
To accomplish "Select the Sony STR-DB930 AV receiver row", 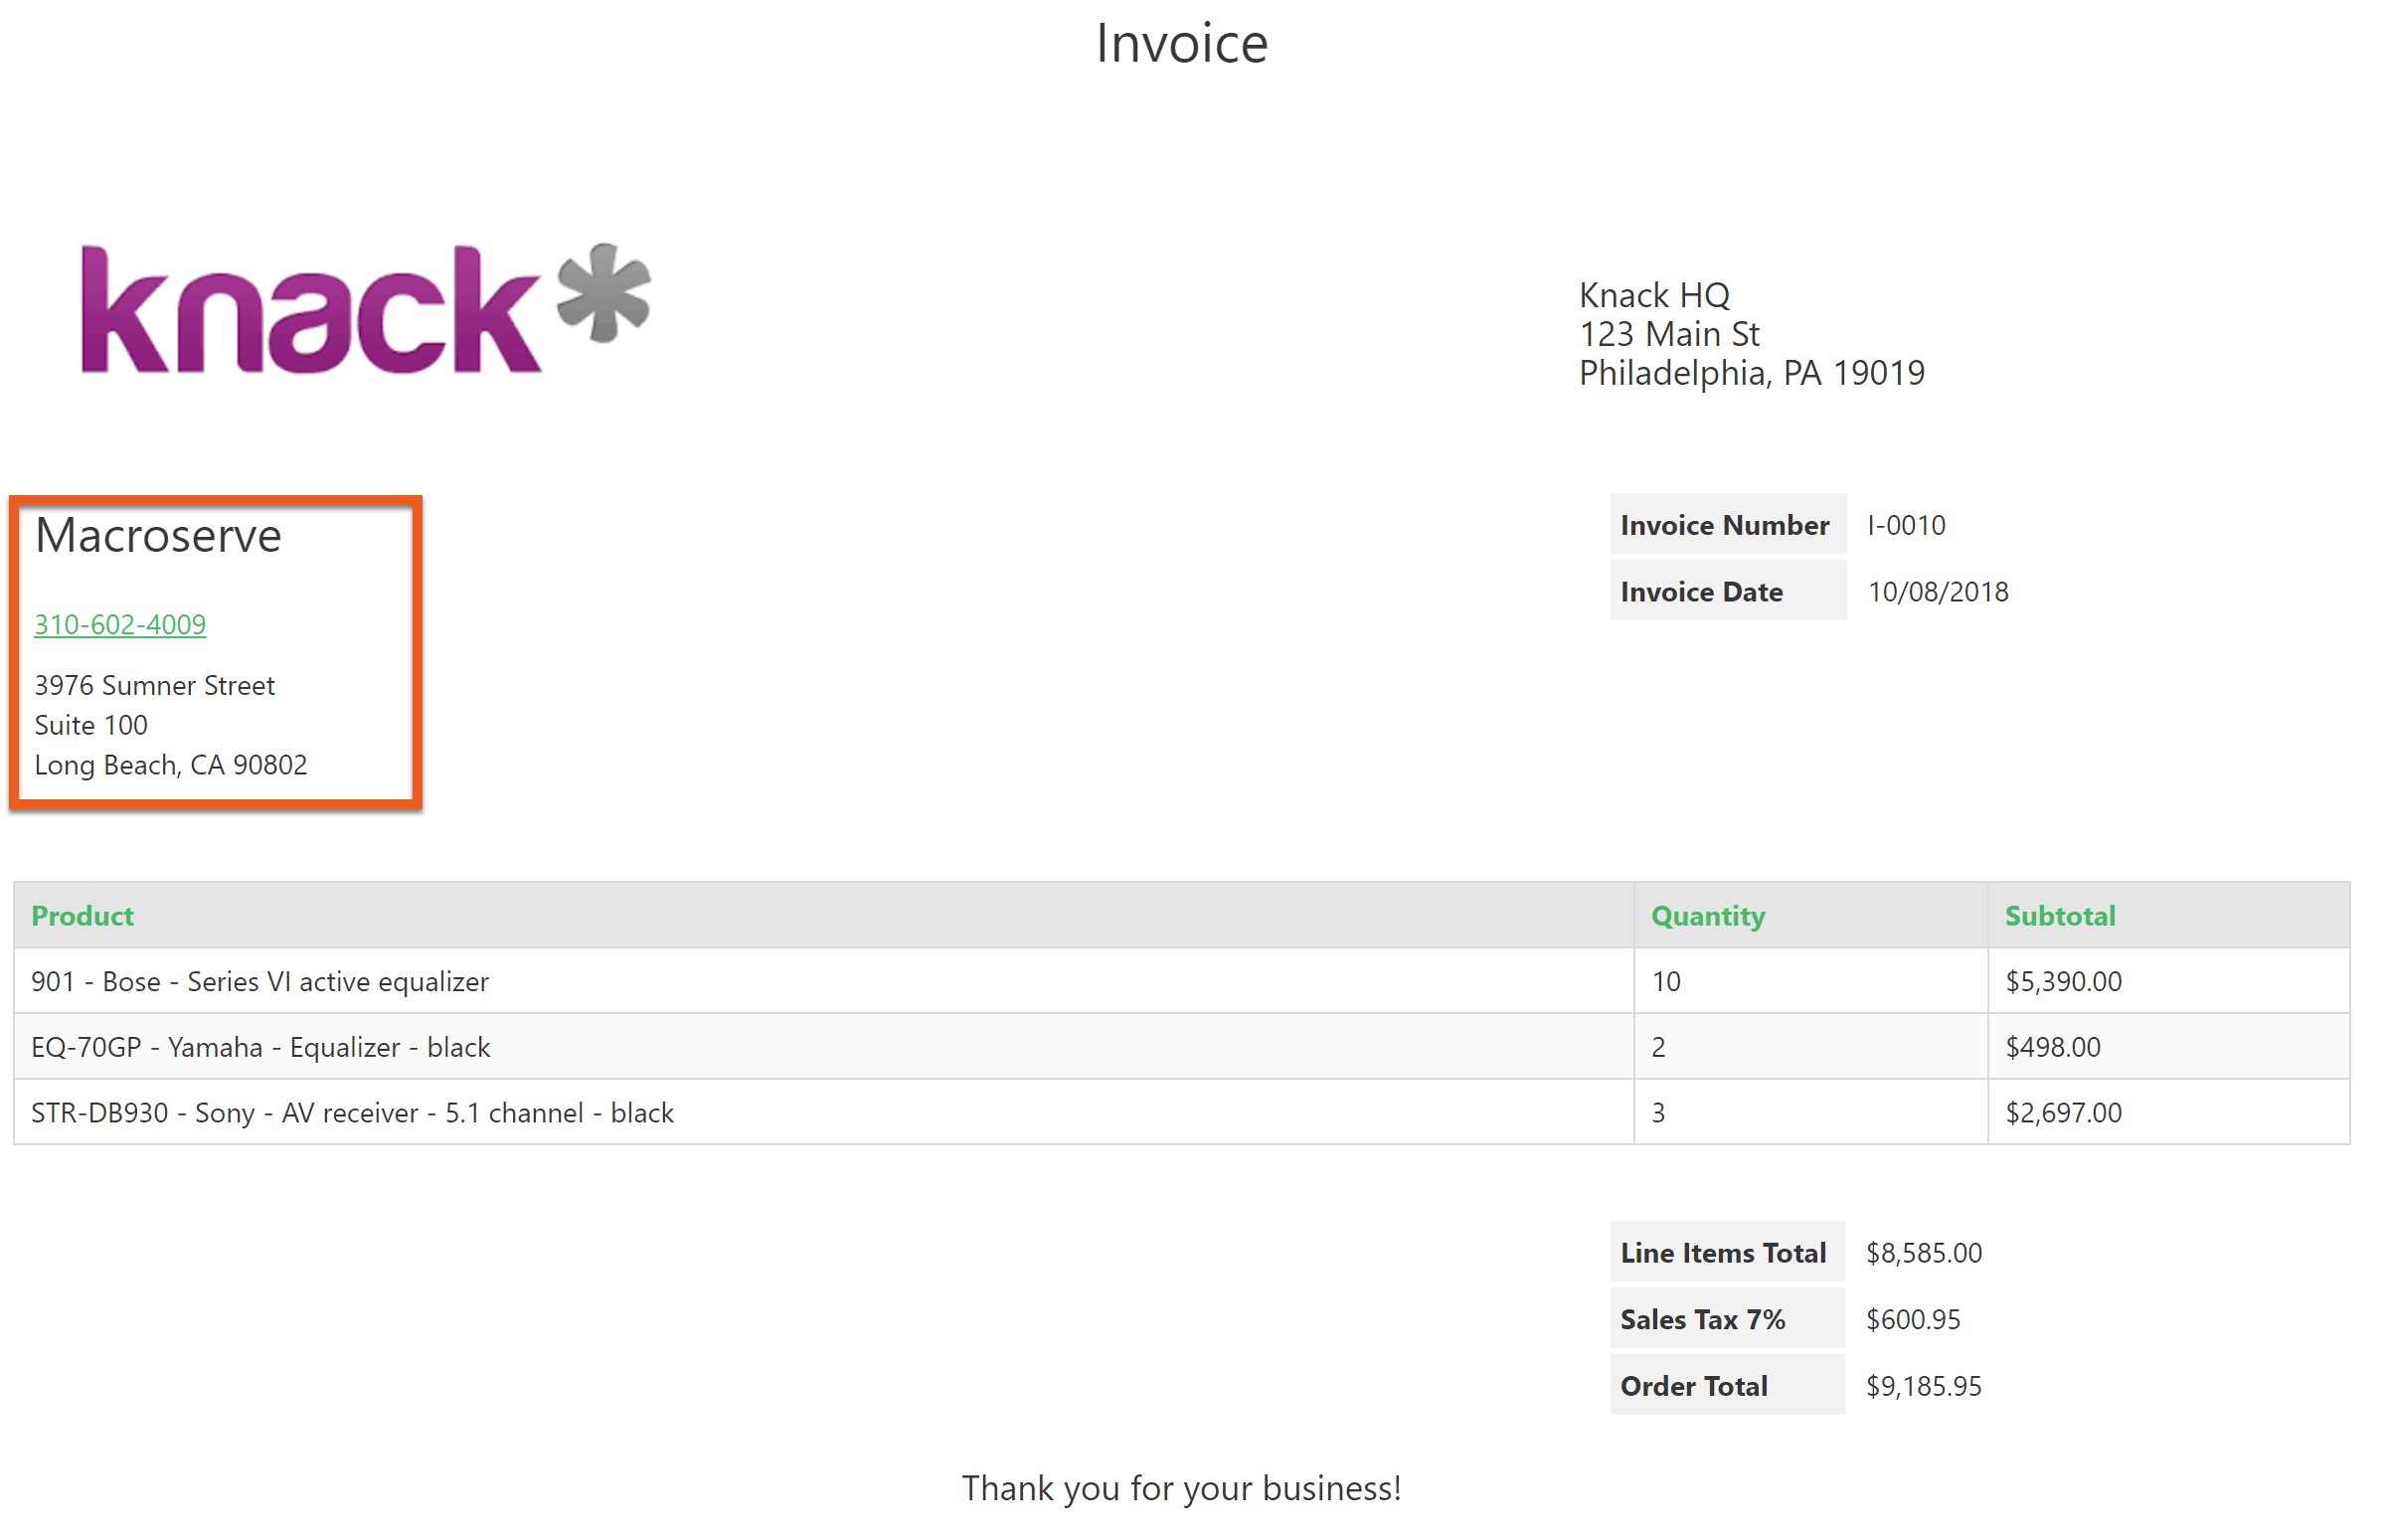I will (1181, 1113).
